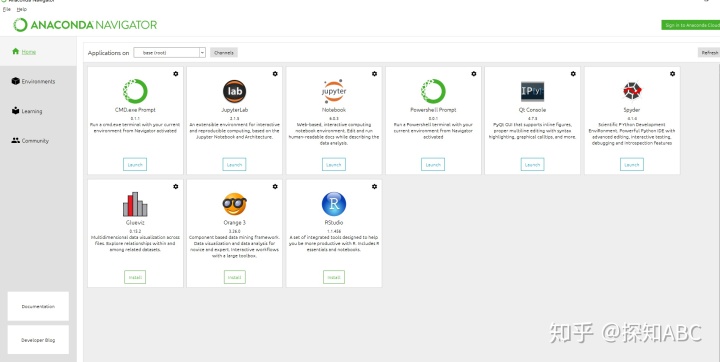
Task: Click the Qt Console IPython icon
Action: click(x=532, y=91)
